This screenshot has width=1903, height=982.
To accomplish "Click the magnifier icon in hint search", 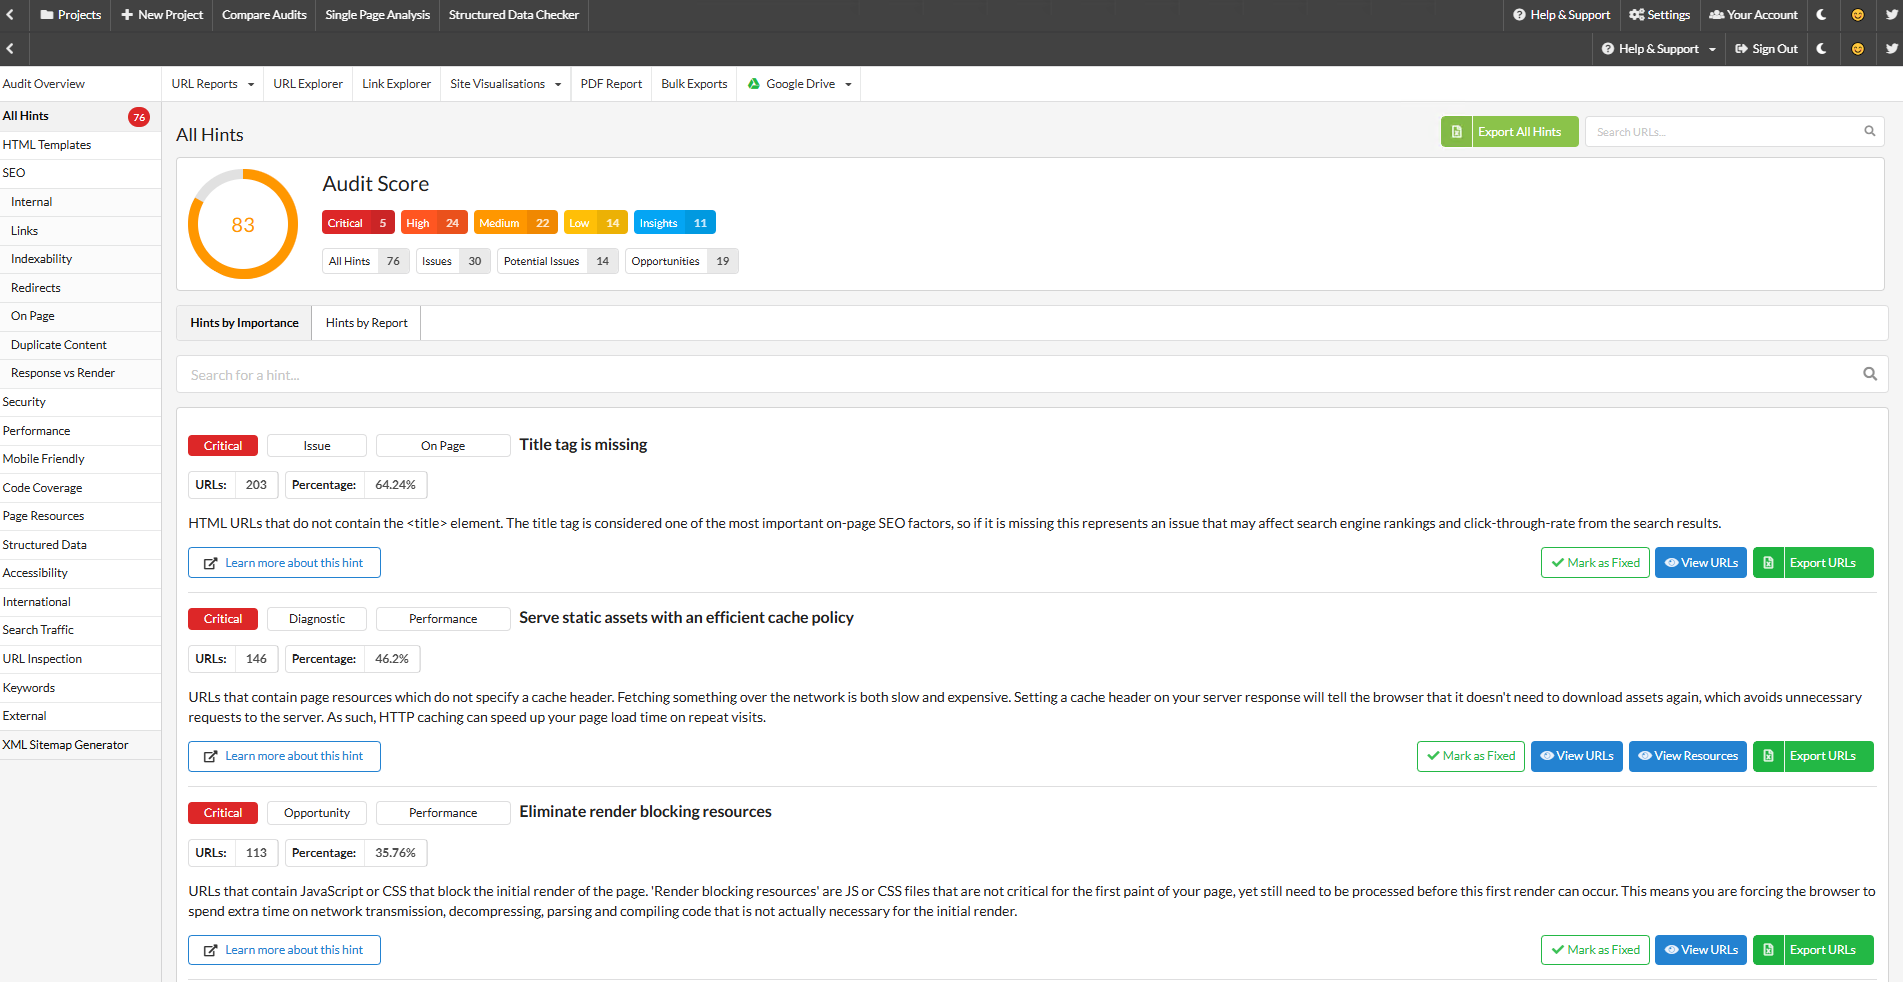I will 1869,374.
